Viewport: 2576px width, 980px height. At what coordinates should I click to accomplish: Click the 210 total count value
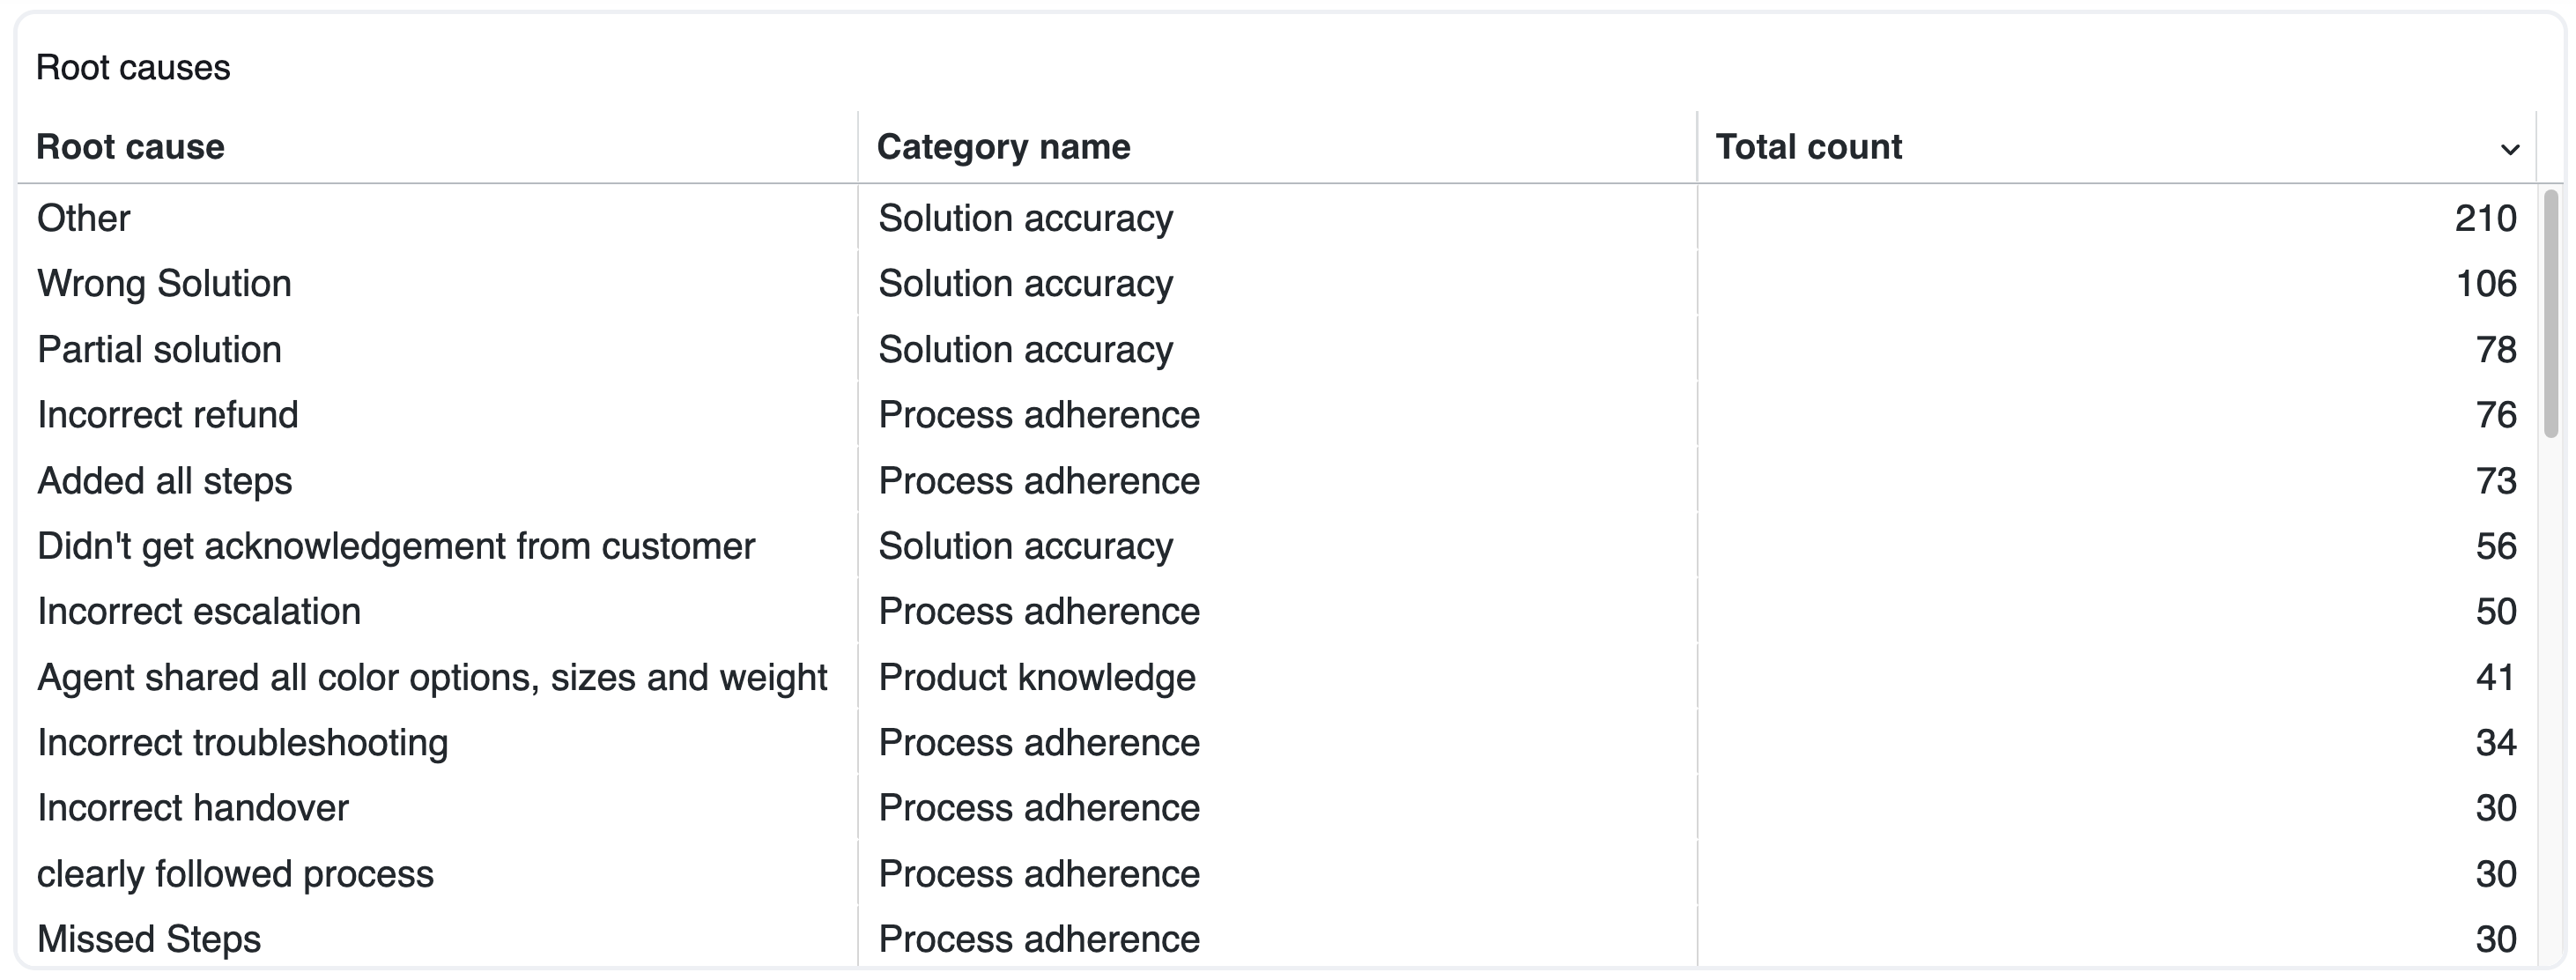coord(2484,218)
